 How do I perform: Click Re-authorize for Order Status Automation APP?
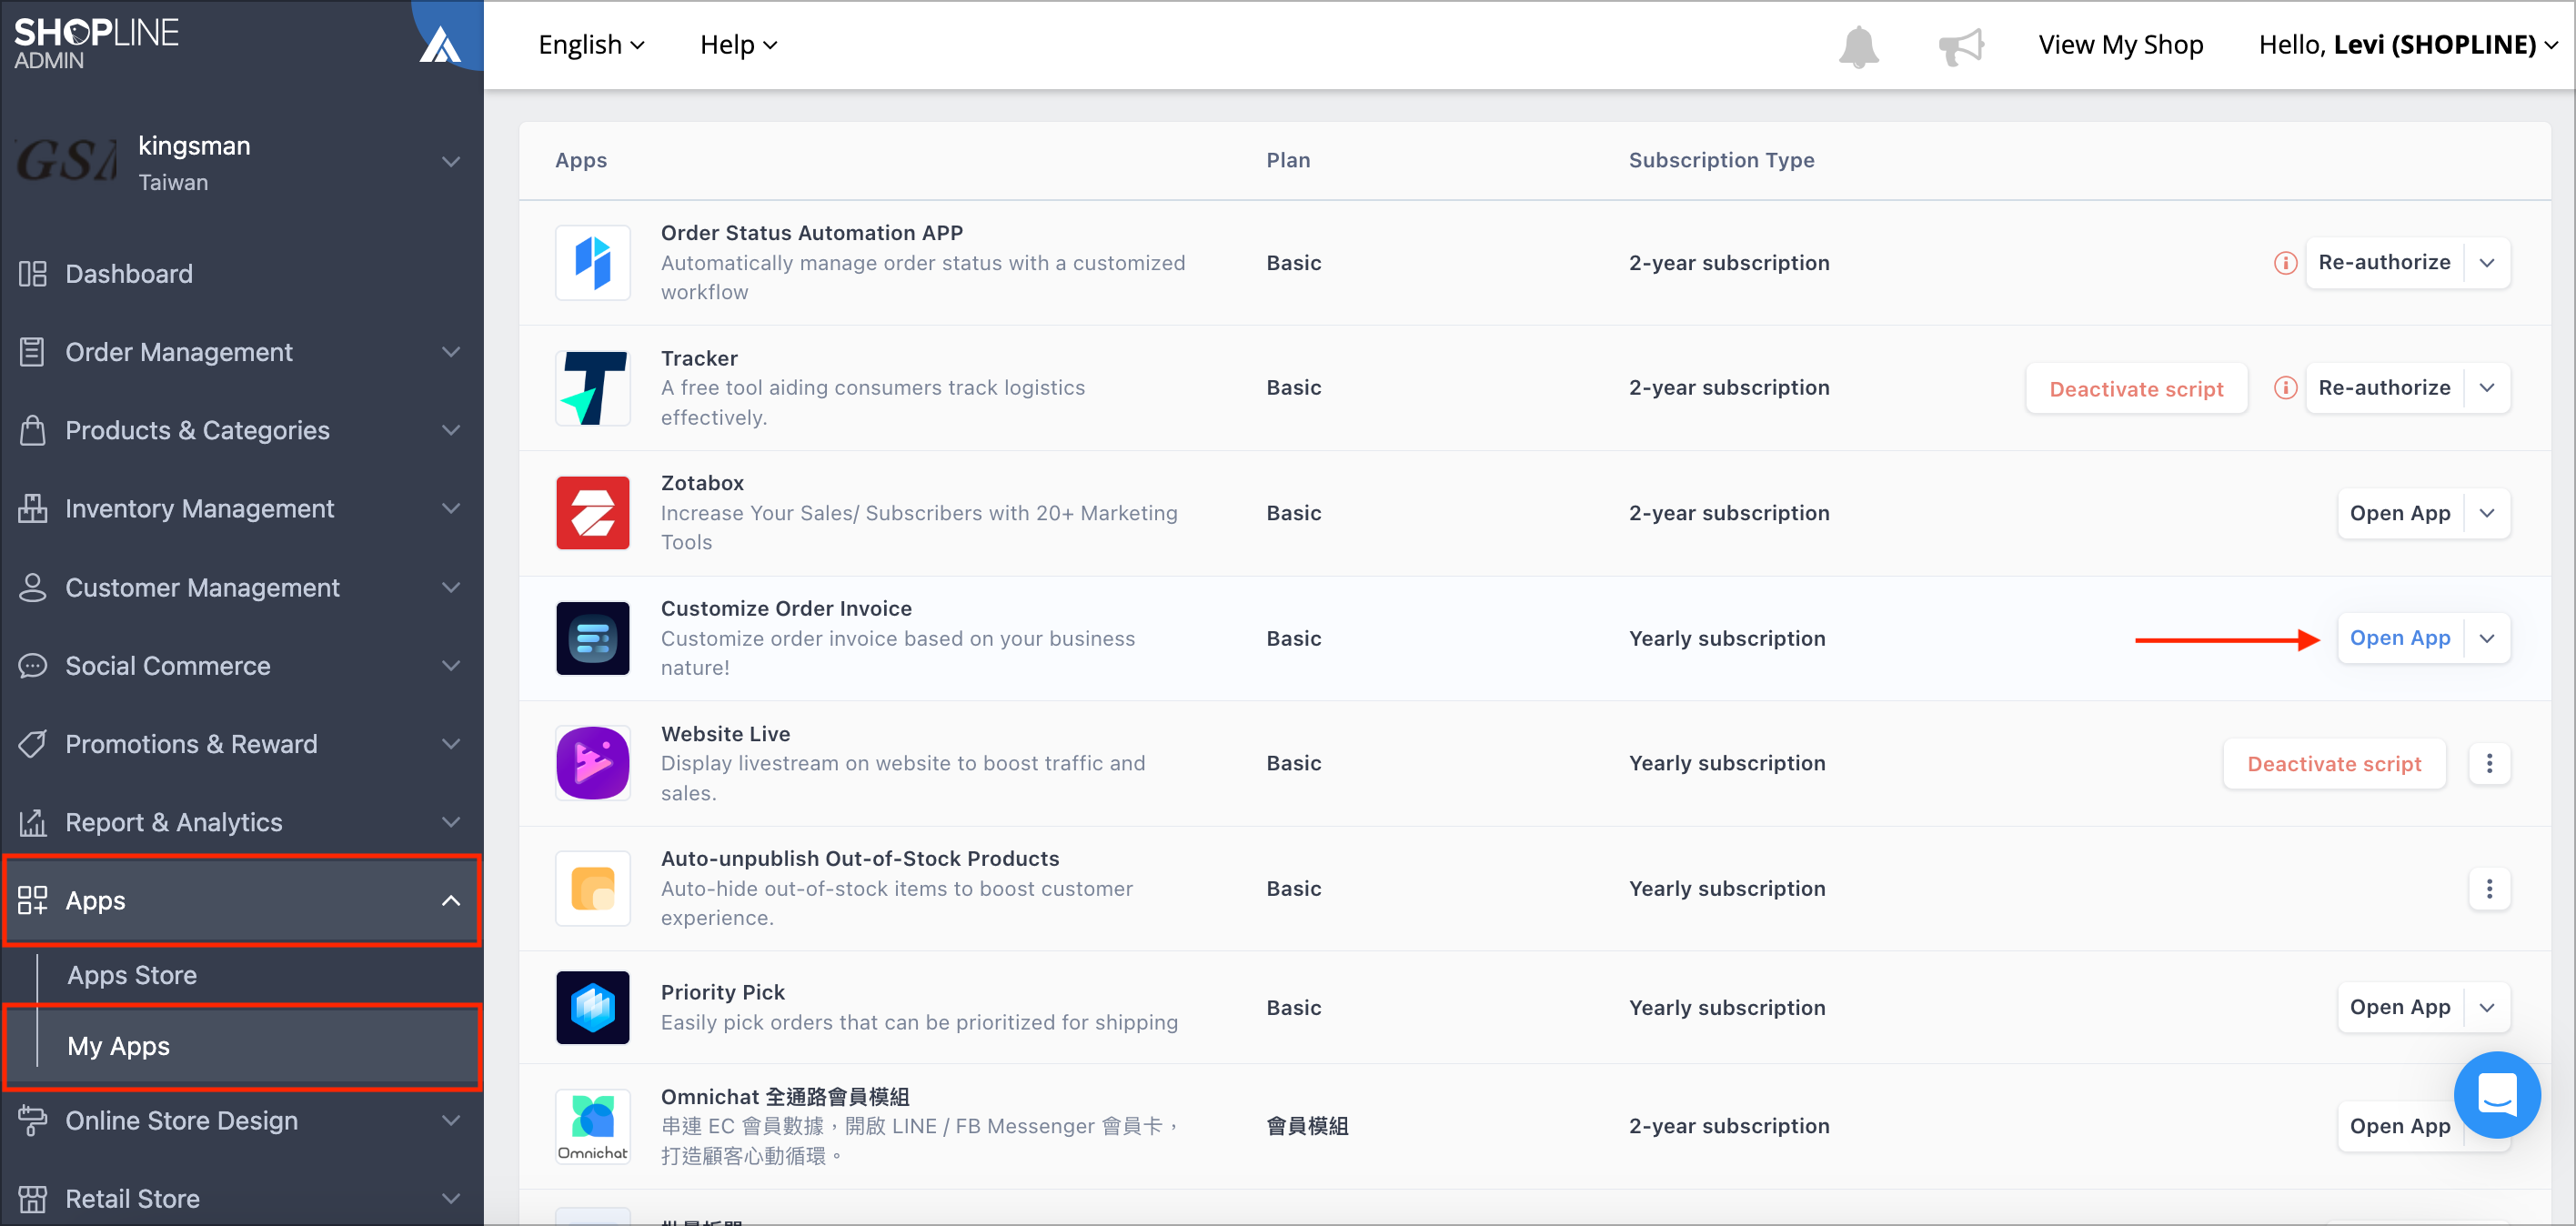click(2384, 263)
